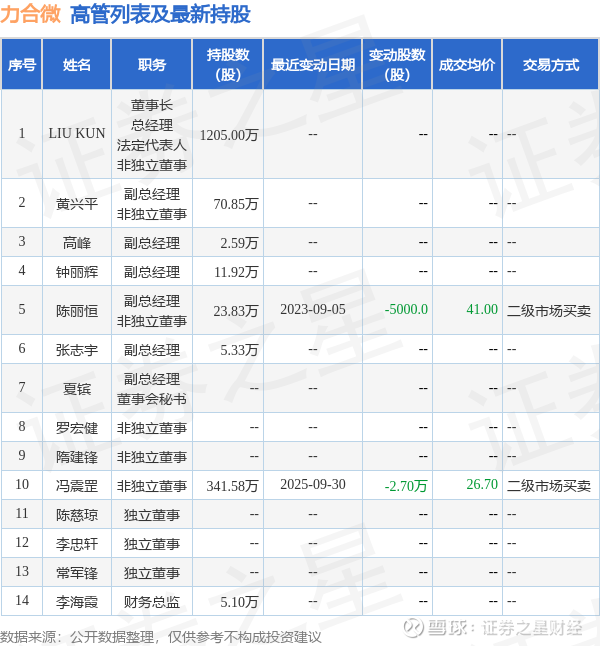Click 二级市场买卖 in 冯震罡 row
The image size is (600, 646).
tap(549, 486)
